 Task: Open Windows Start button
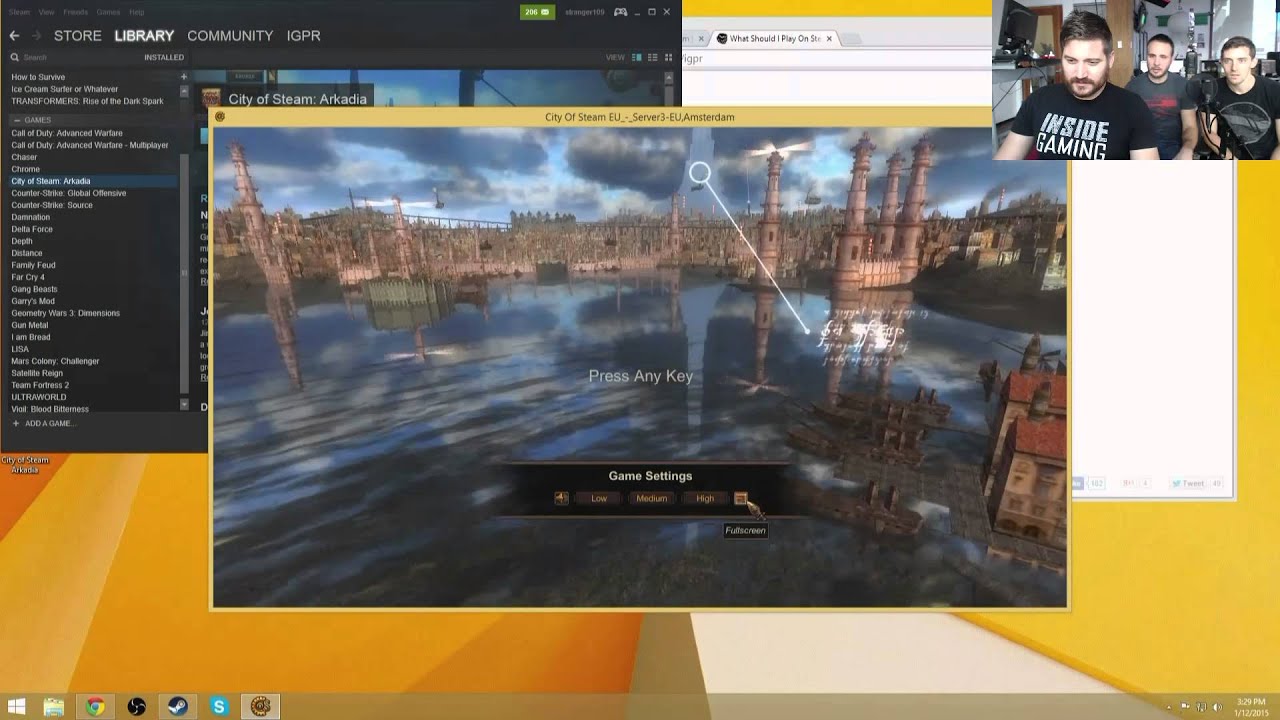tap(17, 707)
